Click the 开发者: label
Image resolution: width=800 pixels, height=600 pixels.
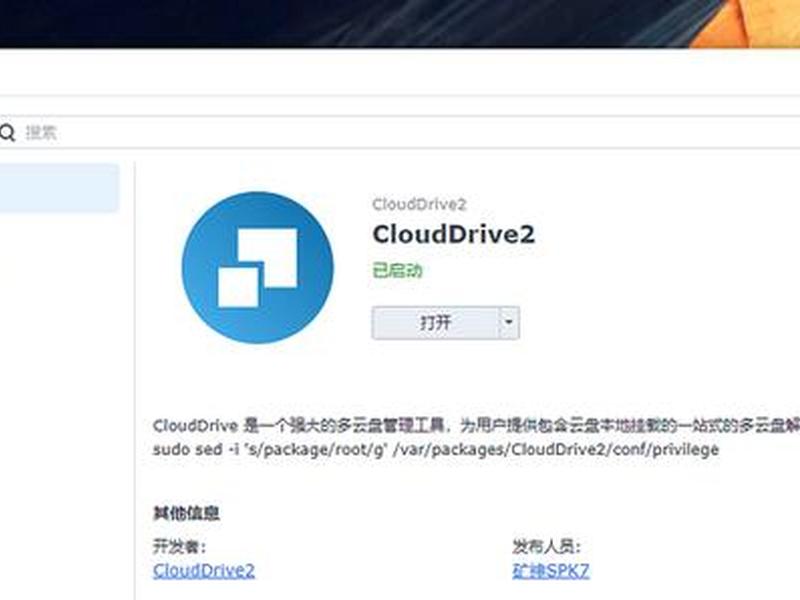tap(180, 546)
